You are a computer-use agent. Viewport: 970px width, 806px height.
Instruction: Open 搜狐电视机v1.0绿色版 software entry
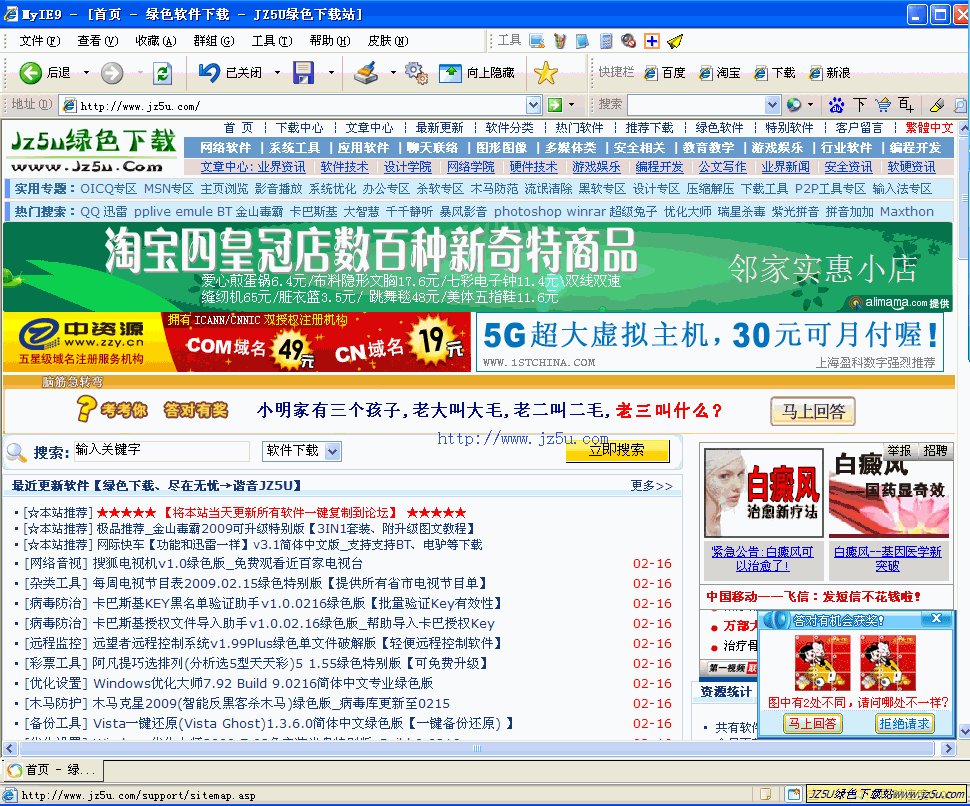(227, 564)
